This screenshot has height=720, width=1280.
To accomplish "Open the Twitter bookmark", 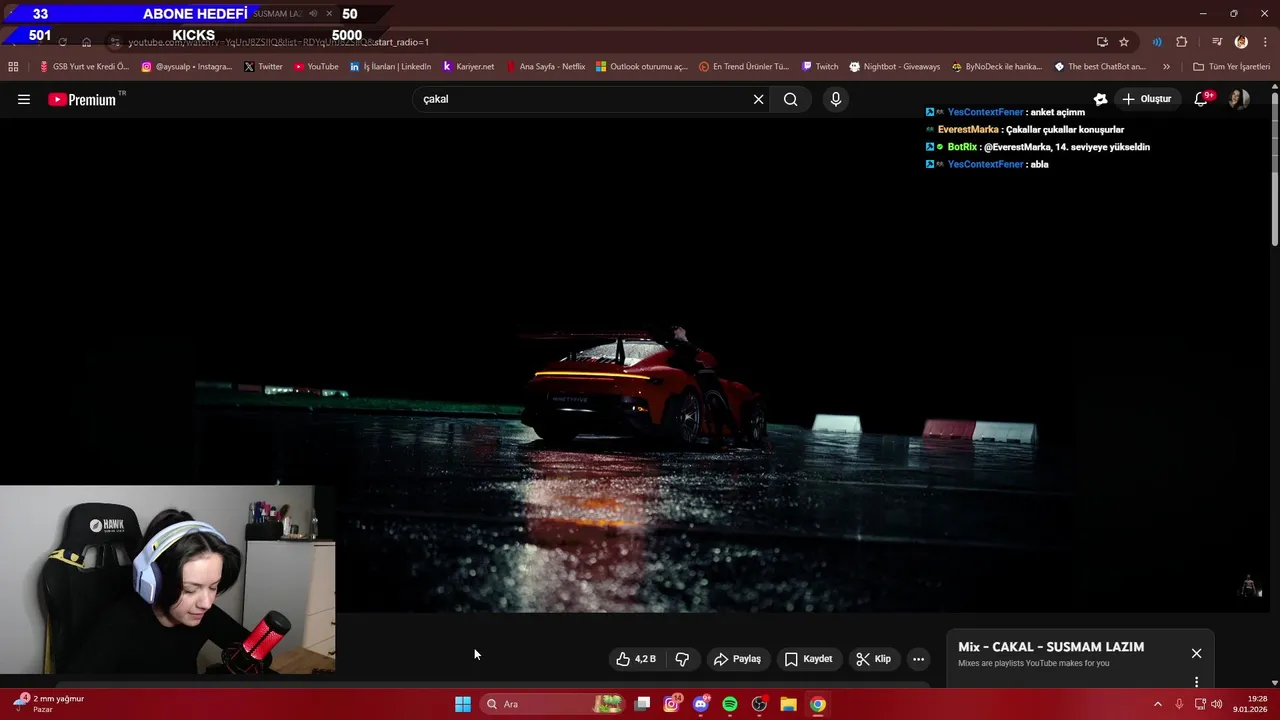I will pos(263,67).
